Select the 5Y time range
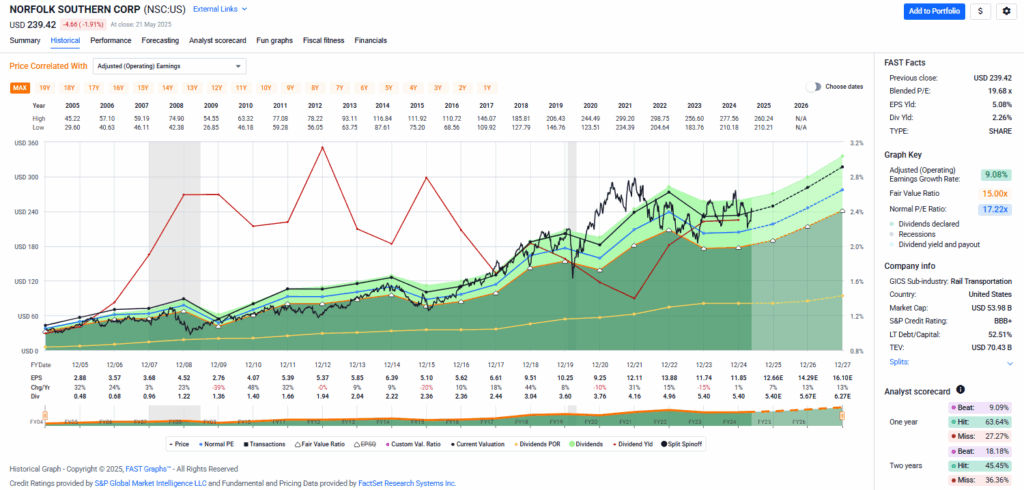Image resolution: width=1024 pixels, height=490 pixels. point(388,88)
